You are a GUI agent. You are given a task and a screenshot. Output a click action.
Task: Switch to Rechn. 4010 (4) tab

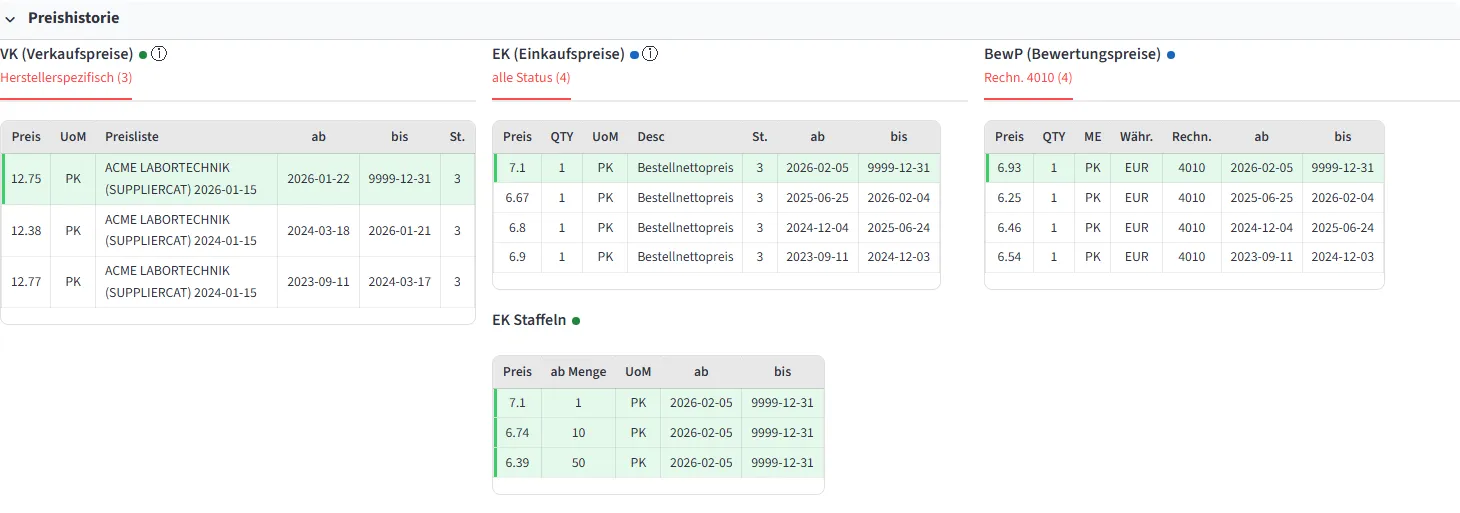pyautogui.click(x=1028, y=77)
